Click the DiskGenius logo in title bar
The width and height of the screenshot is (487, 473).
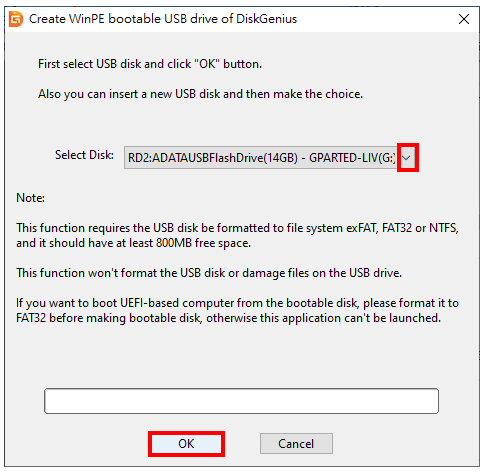(16, 19)
